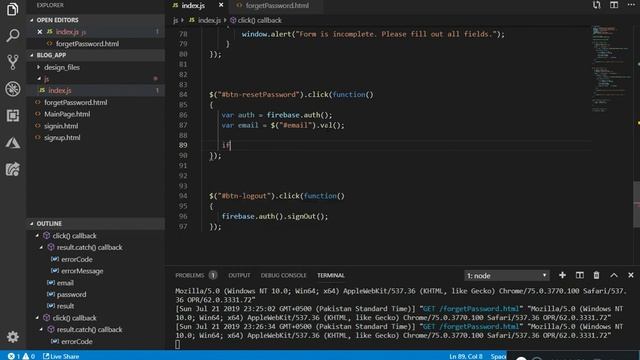Image resolution: width=640 pixels, height=360 pixels.
Task: Click the terminal input prompt
Action: (x=178, y=344)
